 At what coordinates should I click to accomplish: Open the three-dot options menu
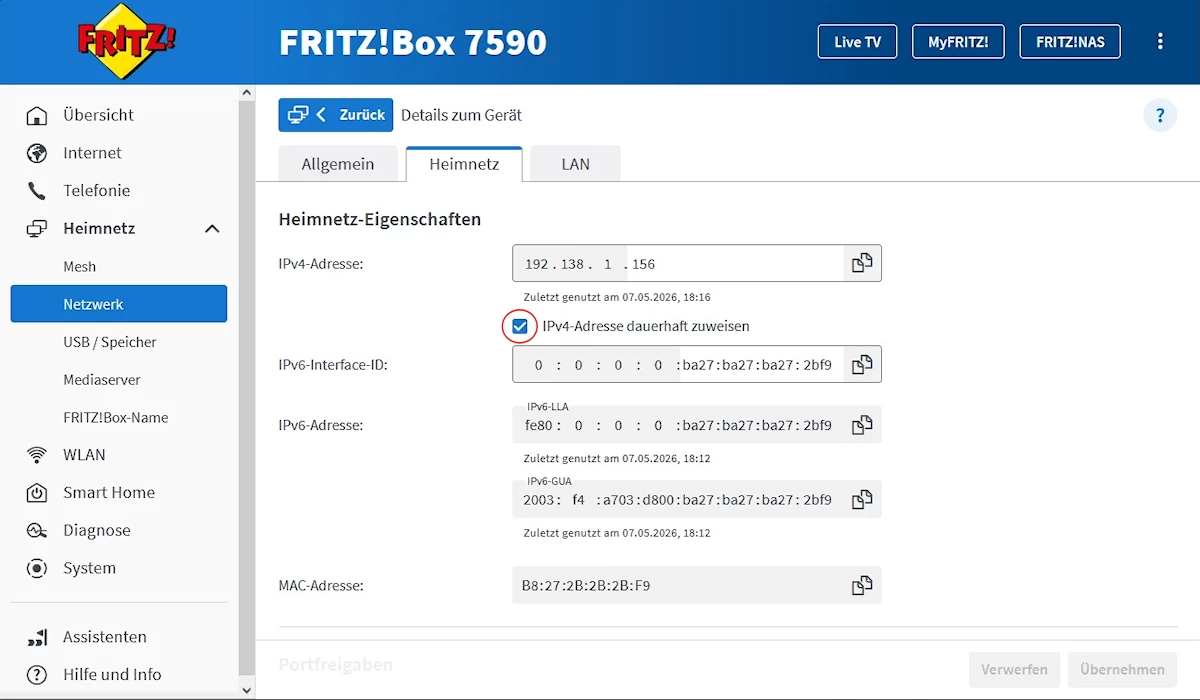tap(1160, 41)
